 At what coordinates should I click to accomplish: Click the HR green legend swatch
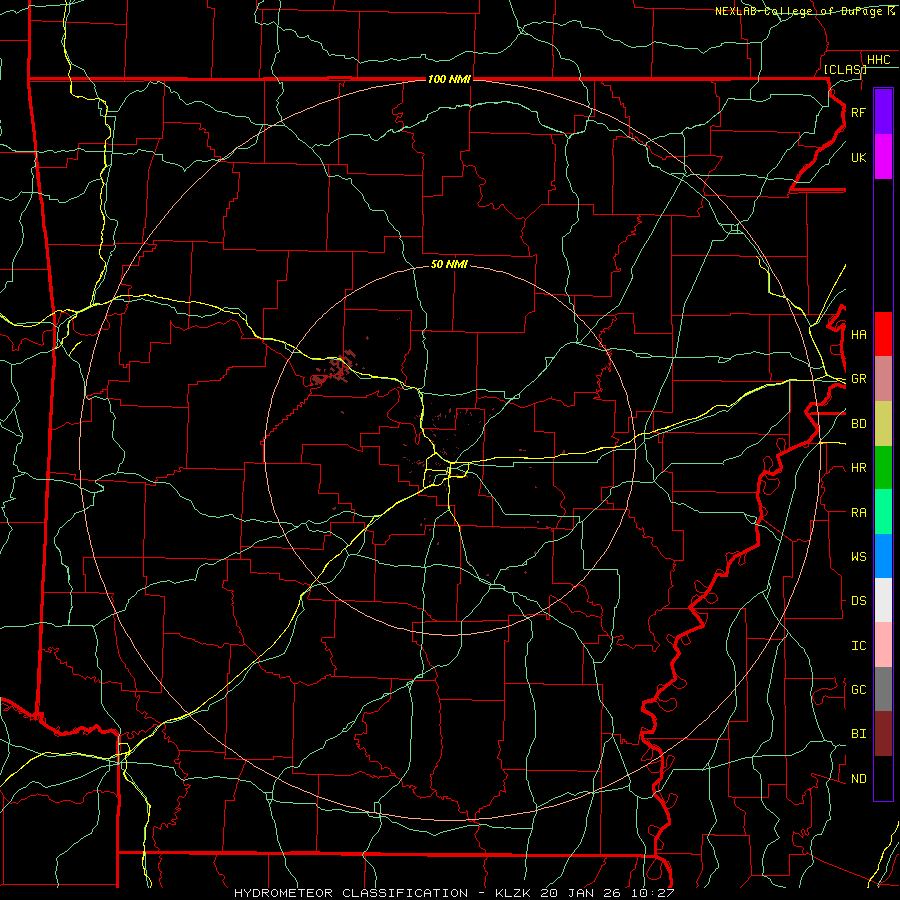pos(883,468)
